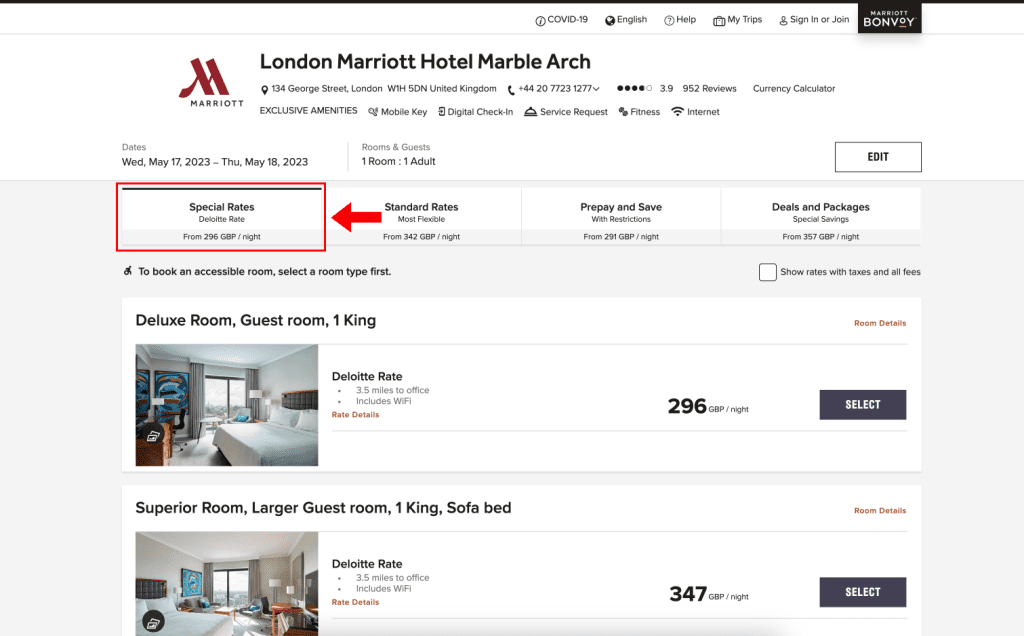Open Rate Details under Deluxe Room
The image size is (1024, 636).
355,415
